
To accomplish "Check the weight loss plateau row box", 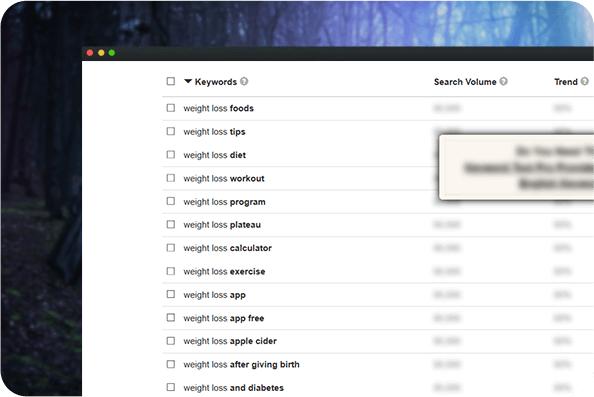I will pyautogui.click(x=171, y=225).
